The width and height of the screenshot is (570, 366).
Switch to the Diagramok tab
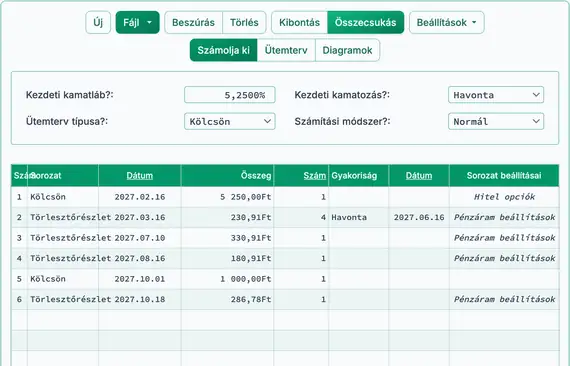click(x=347, y=50)
